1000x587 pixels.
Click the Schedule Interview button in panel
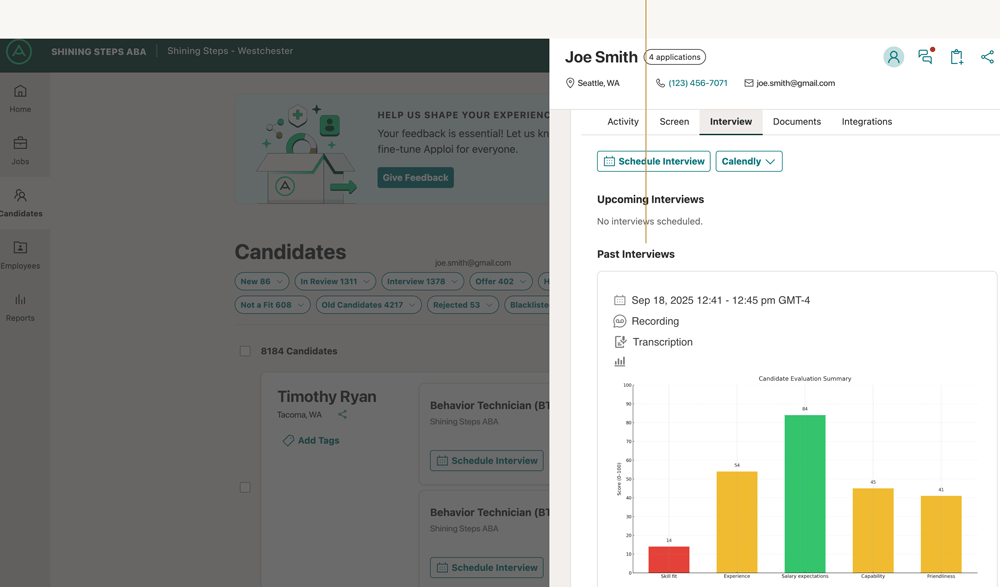click(x=653, y=161)
